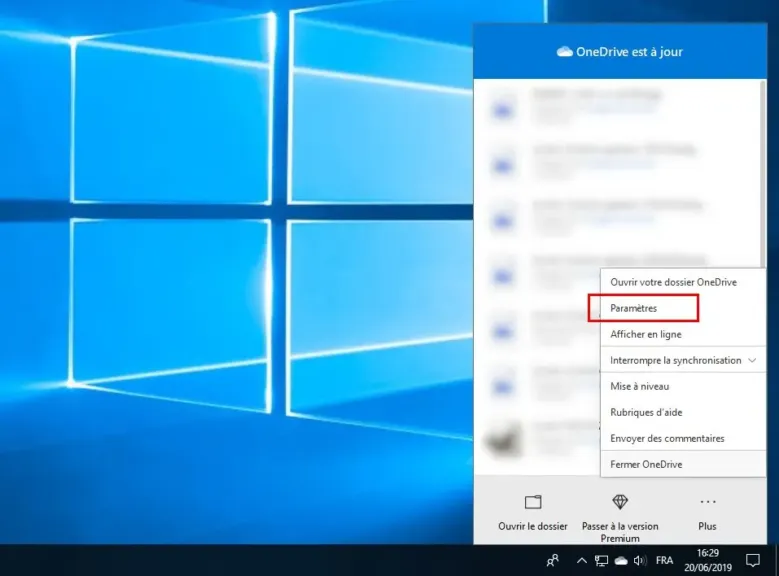Open Rubriques d'aide

(x=683, y=412)
